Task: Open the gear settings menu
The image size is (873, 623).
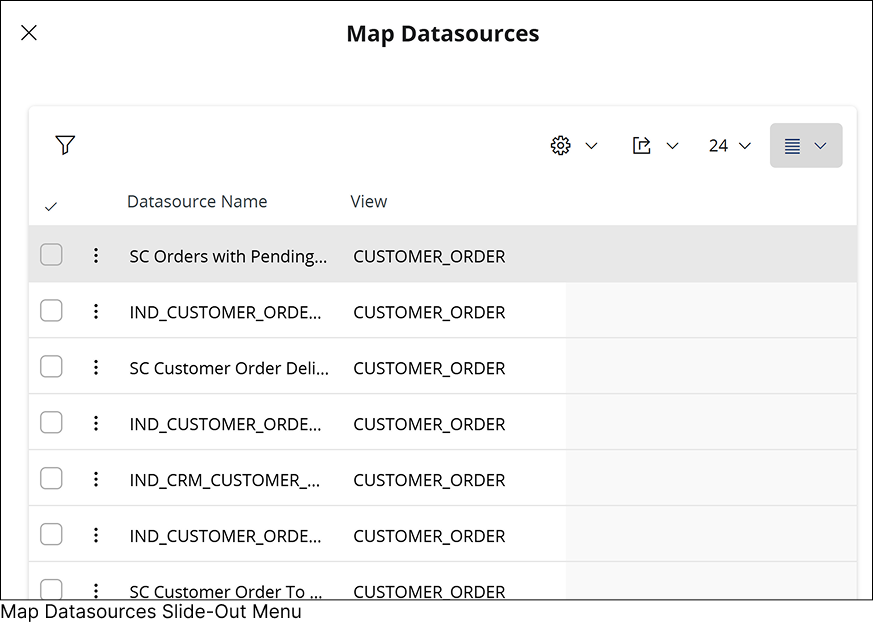Action: (561, 146)
